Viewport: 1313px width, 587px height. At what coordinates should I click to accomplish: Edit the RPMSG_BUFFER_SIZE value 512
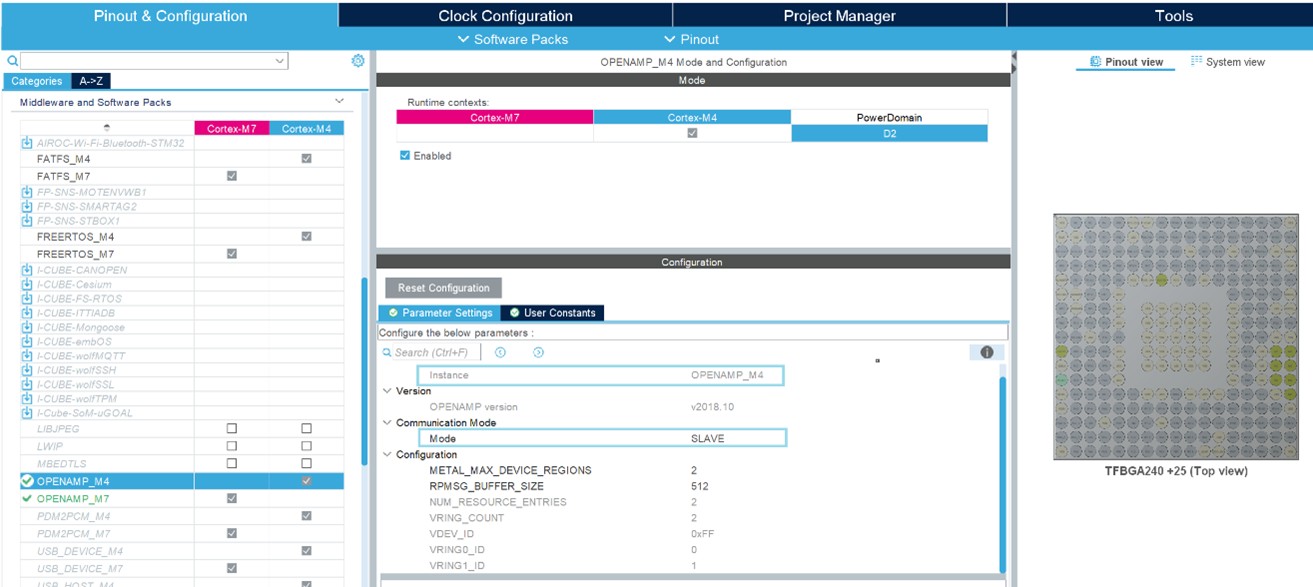click(x=699, y=486)
